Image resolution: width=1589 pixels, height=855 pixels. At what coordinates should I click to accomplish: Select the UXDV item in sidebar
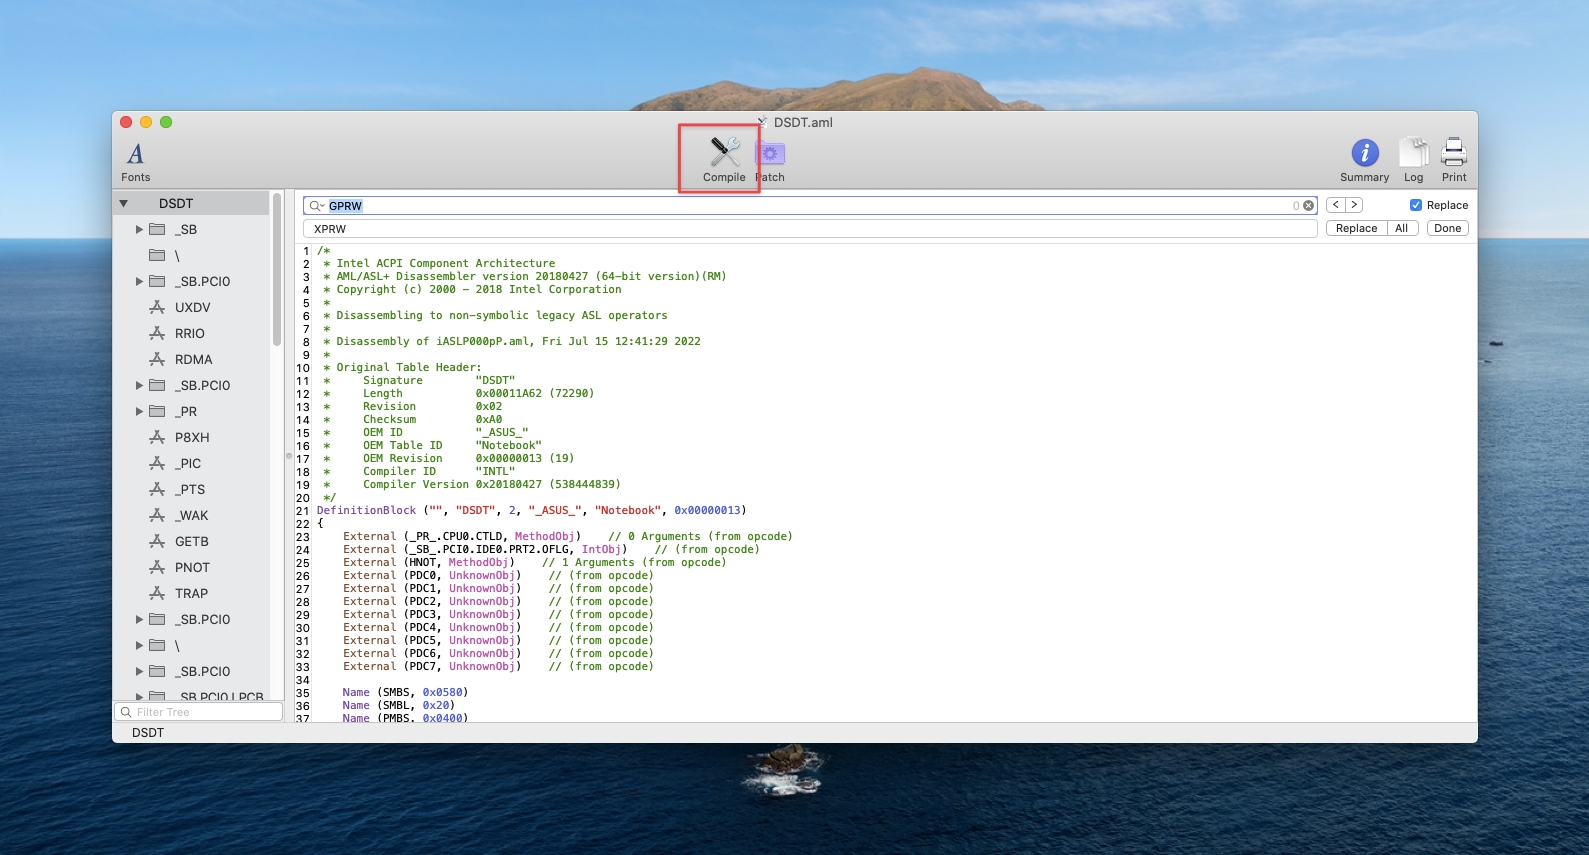click(192, 308)
